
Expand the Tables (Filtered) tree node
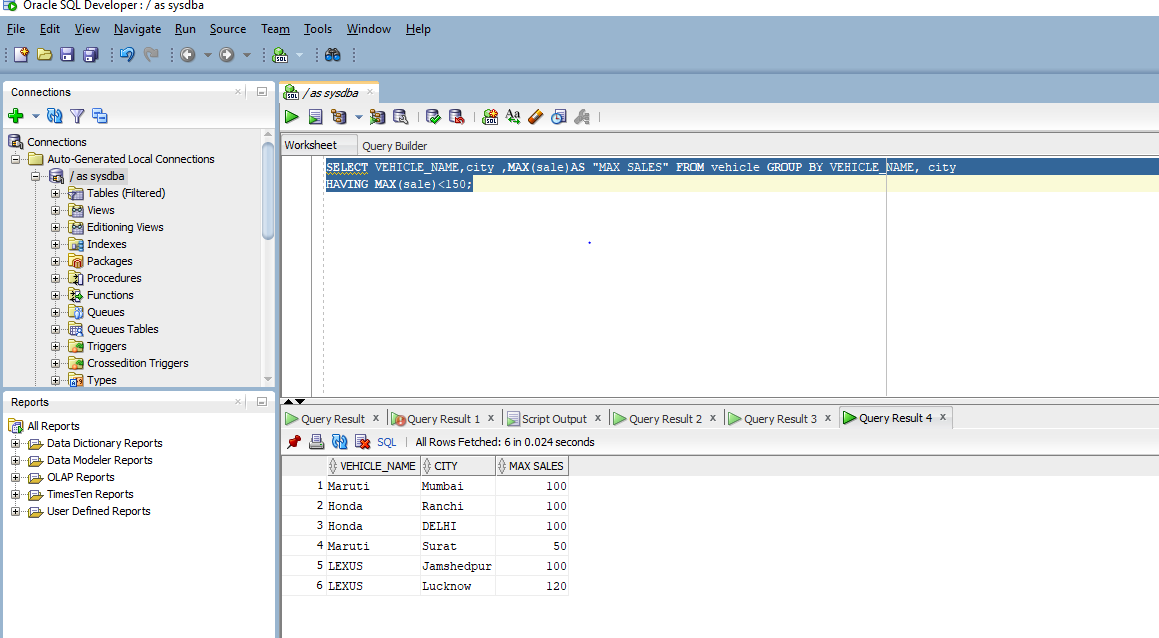pos(56,193)
